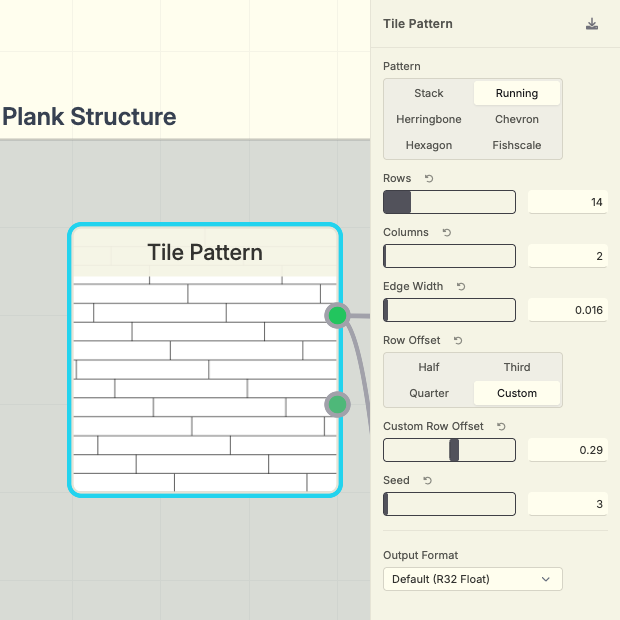Screen dimensions: 620x620
Task: Reset the Columns parameter
Action: click(x=447, y=232)
